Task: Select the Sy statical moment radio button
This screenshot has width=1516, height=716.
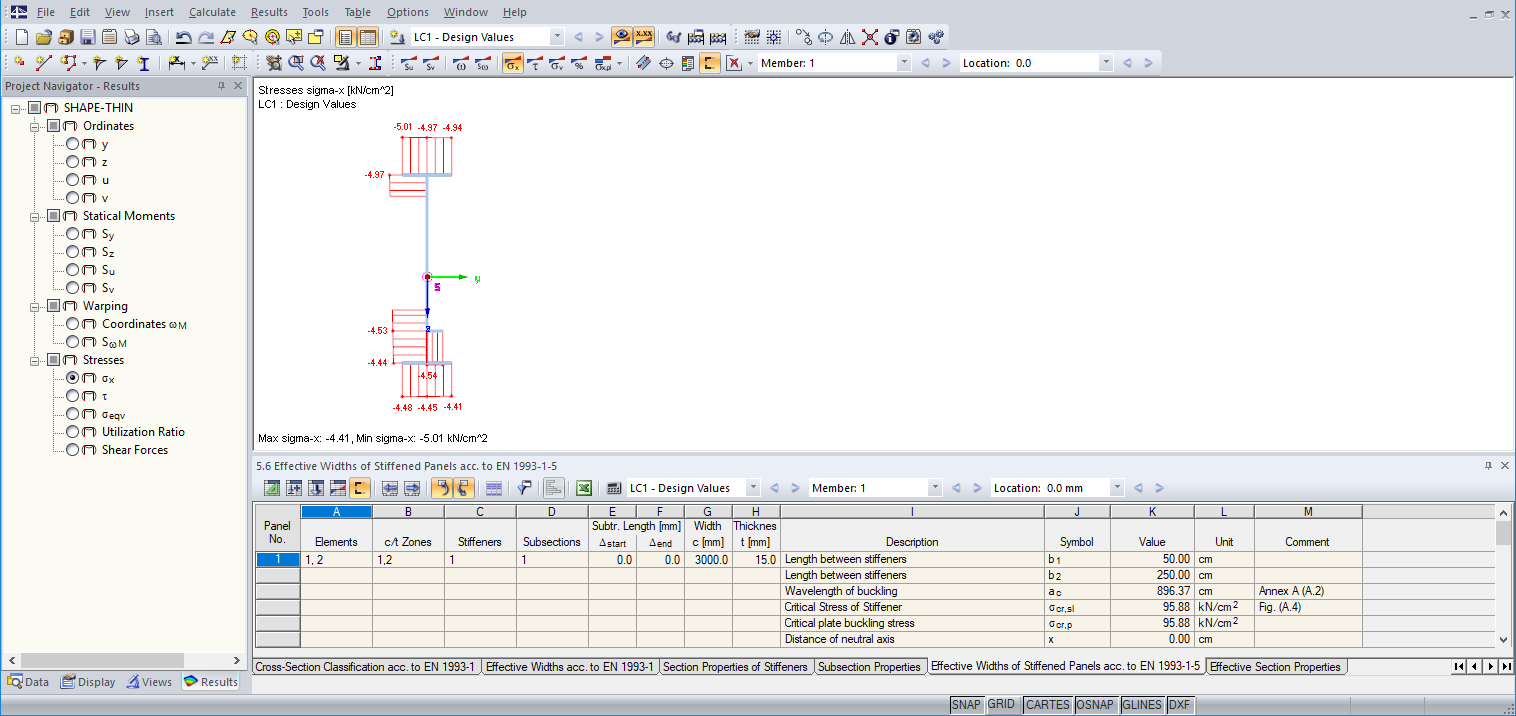Action: pyautogui.click(x=73, y=234)
